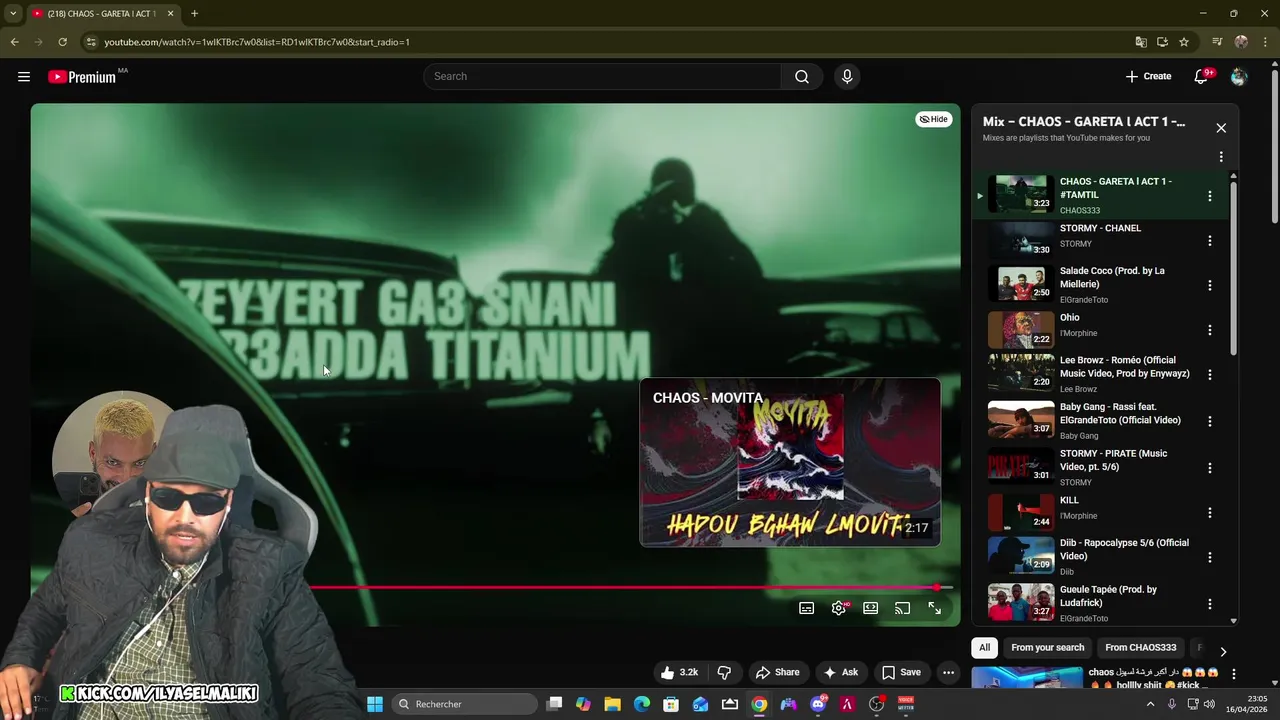Open Ohio video thumbnail

(1021, 329)
